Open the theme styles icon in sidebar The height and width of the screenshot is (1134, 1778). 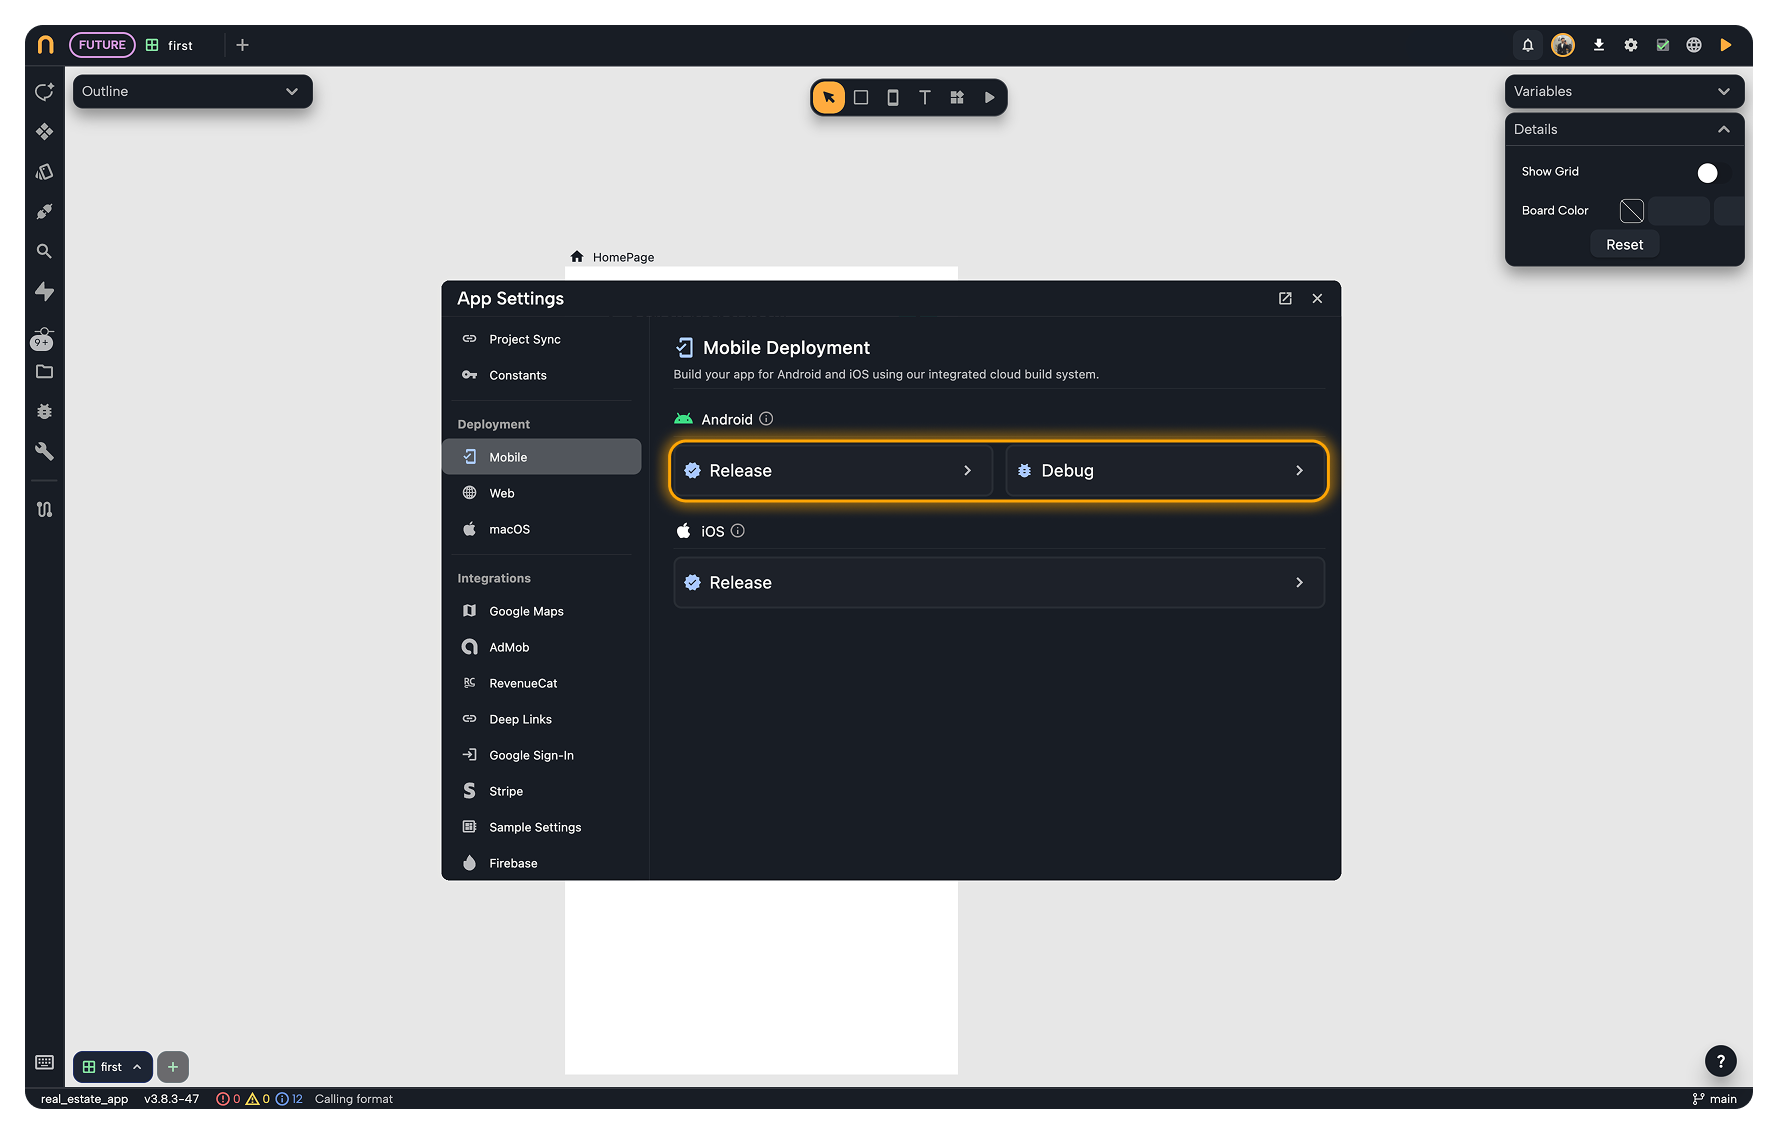[44, 172]
